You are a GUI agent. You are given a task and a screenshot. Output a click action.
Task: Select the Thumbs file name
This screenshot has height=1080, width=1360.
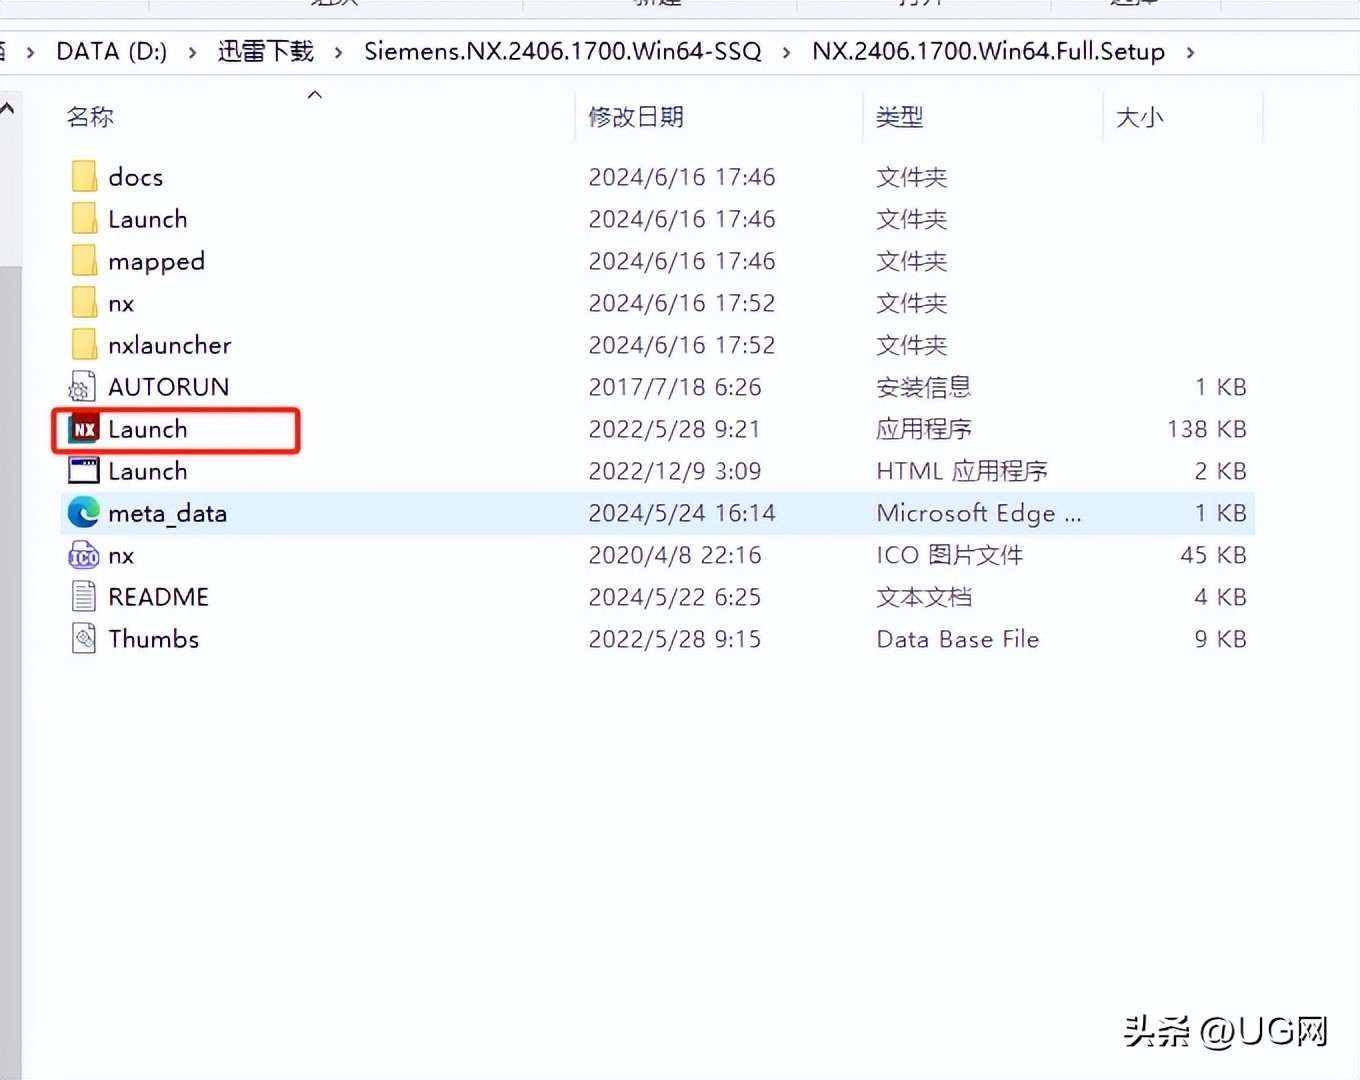[154, 639]
